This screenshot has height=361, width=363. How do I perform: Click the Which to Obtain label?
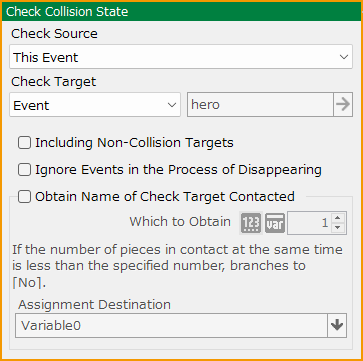pos(180,222)
